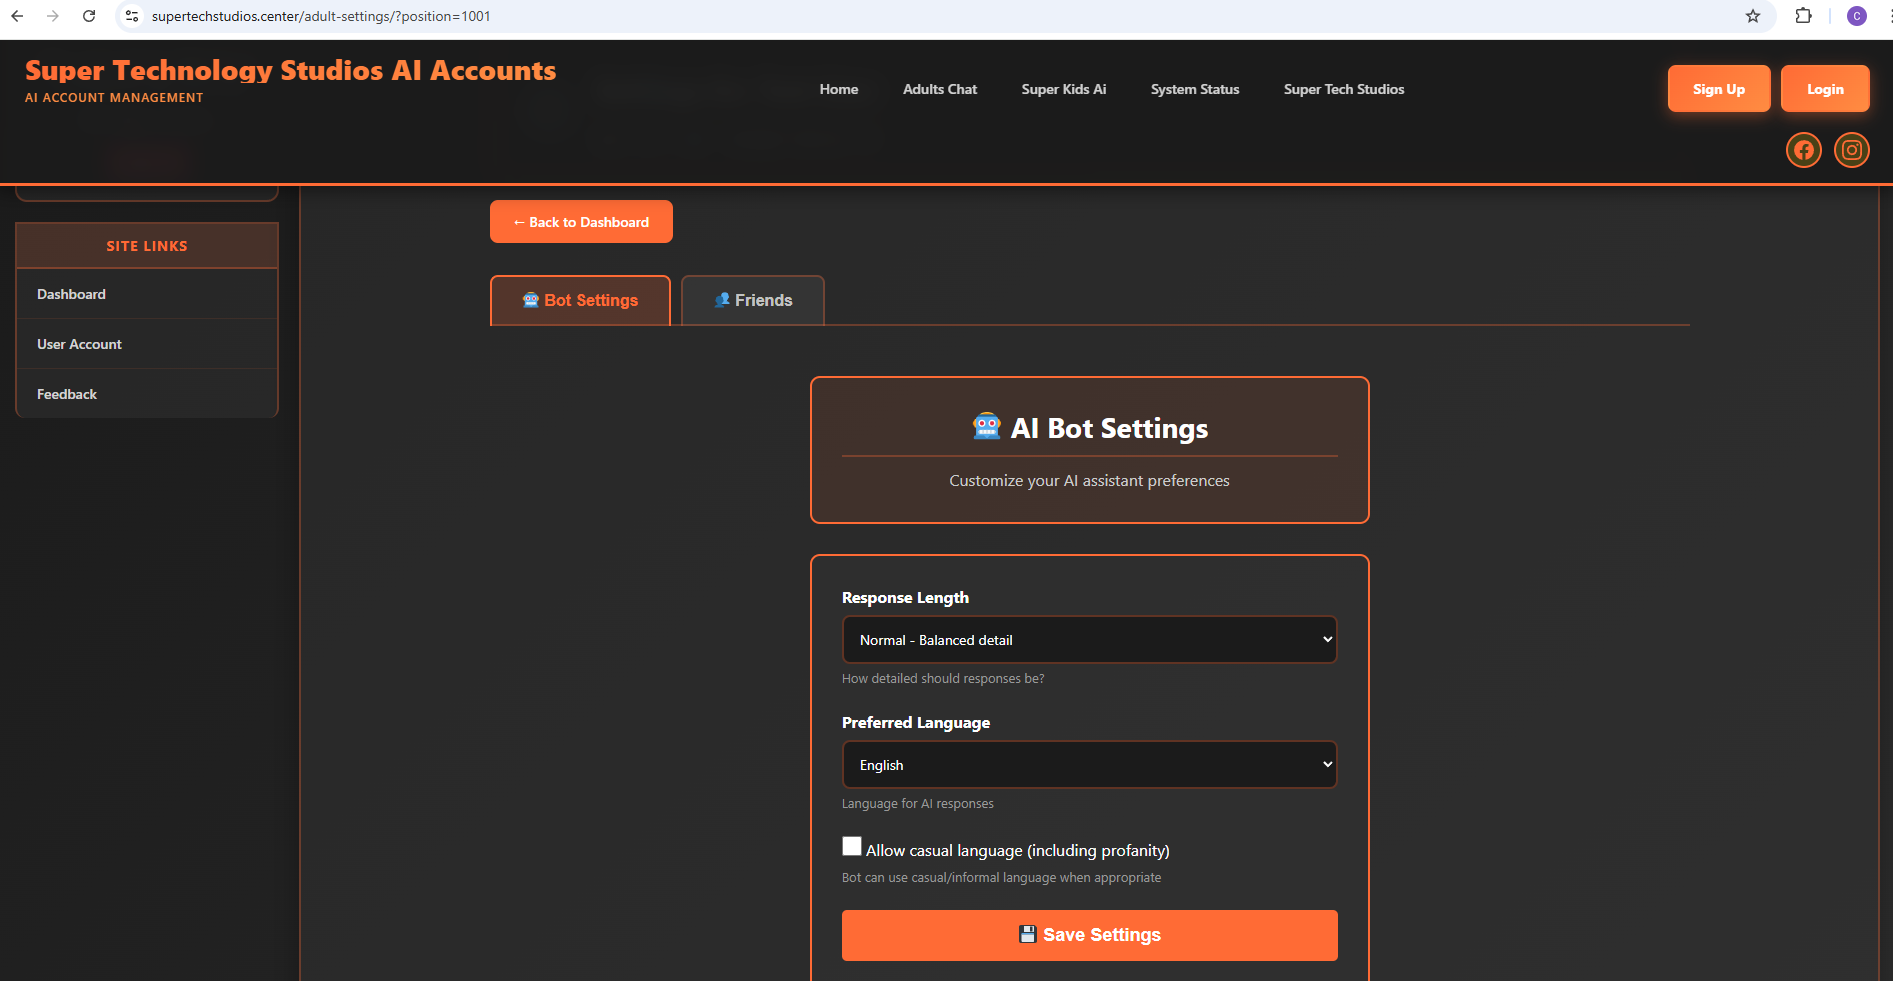
Task: Open System Status navigation link
Action: 1195,89
